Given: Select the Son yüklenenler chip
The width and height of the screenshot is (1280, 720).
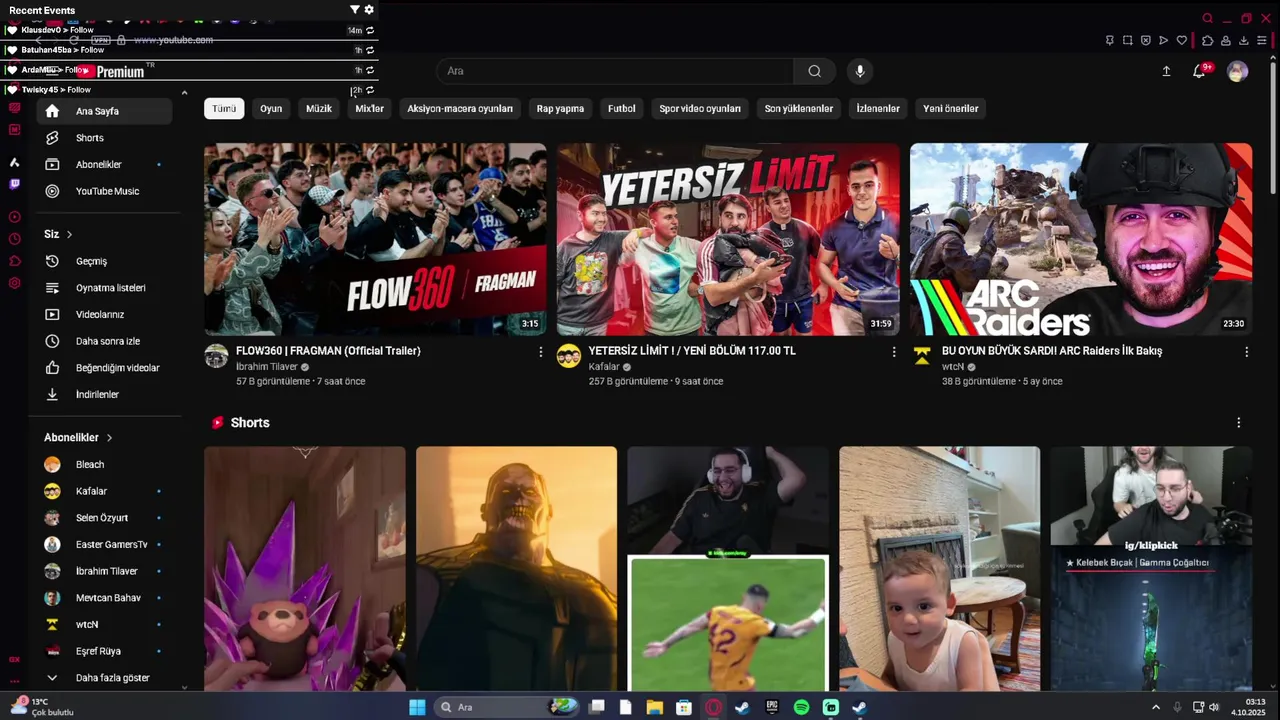Looking at the screenshot, I should coord(799,108).
